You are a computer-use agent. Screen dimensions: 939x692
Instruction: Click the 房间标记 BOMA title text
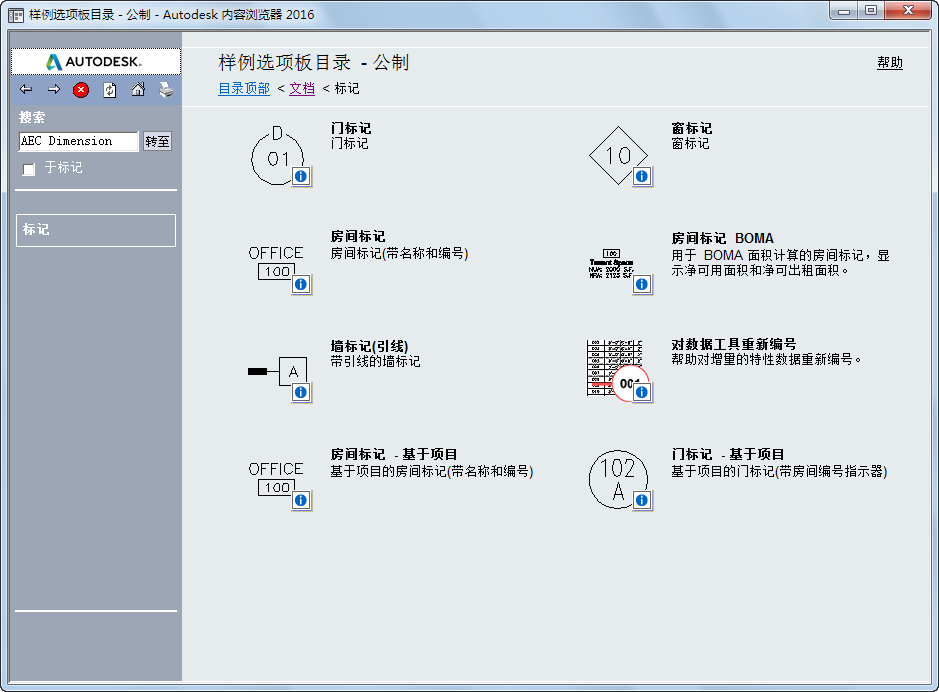[722, 238]
